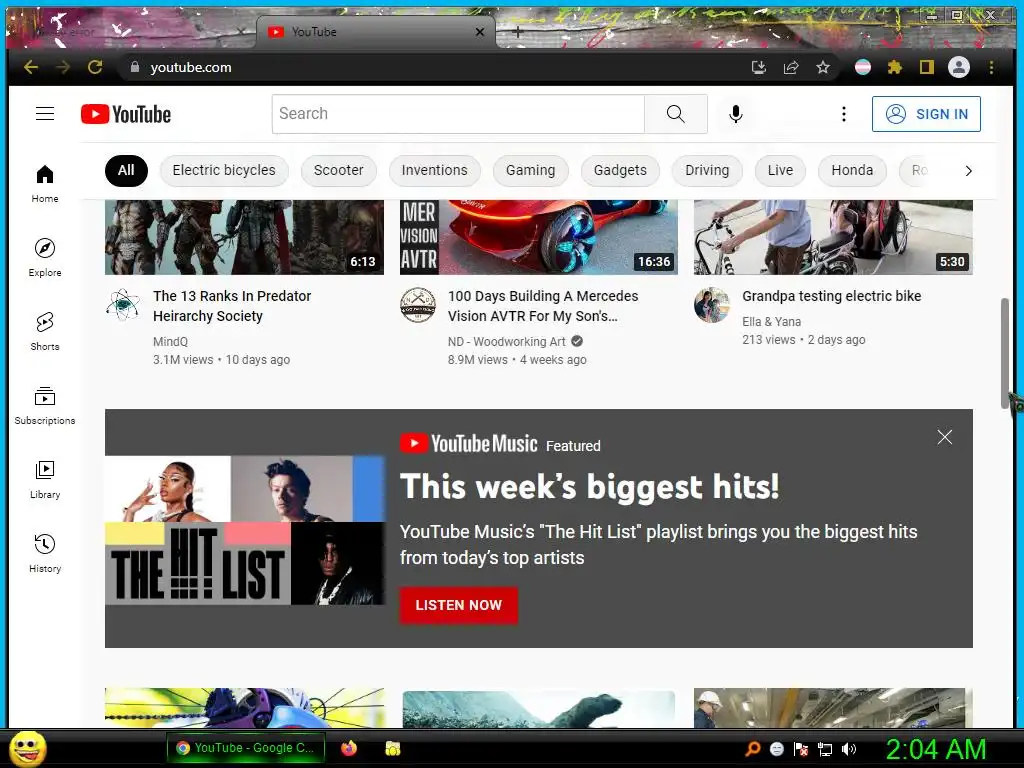This screenshot has height=768, width=1024.
Task: Open Chrome profile avatar
Action: pyautogui.click(x=959, y=67)
